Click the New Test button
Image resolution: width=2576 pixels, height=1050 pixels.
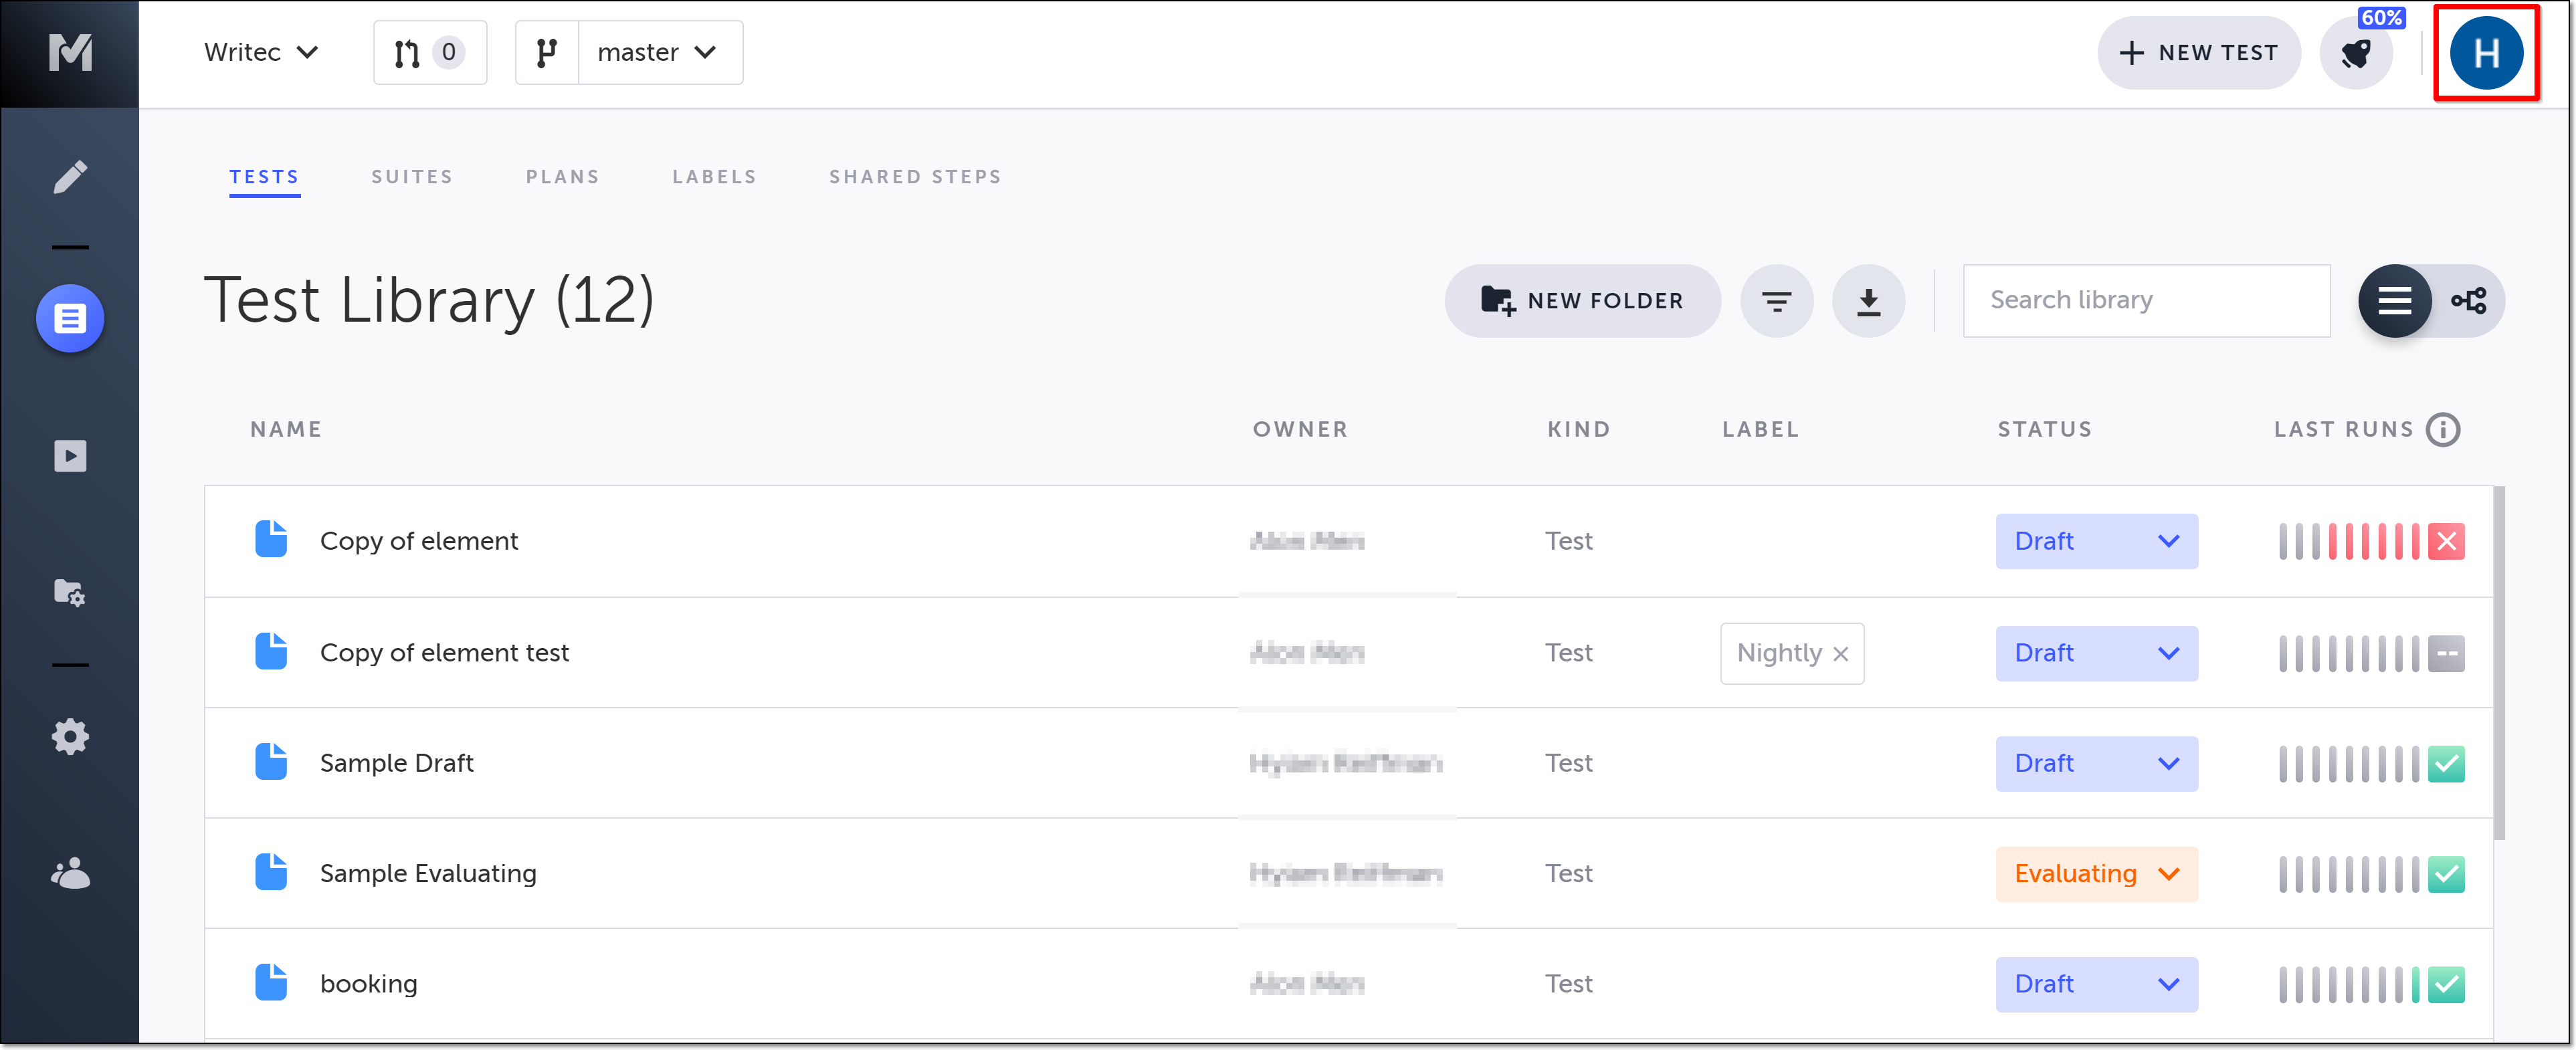(x=2198, y=53)
